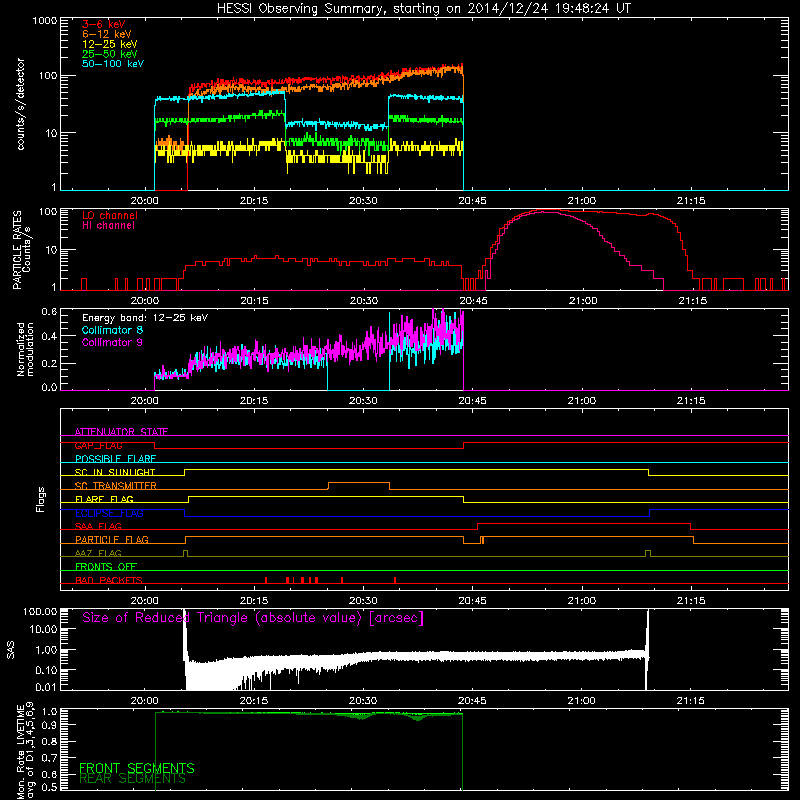800x800 pixels.
Task: Click the 'counts/s/detector' axis label
Action: (x=20, y=104)
